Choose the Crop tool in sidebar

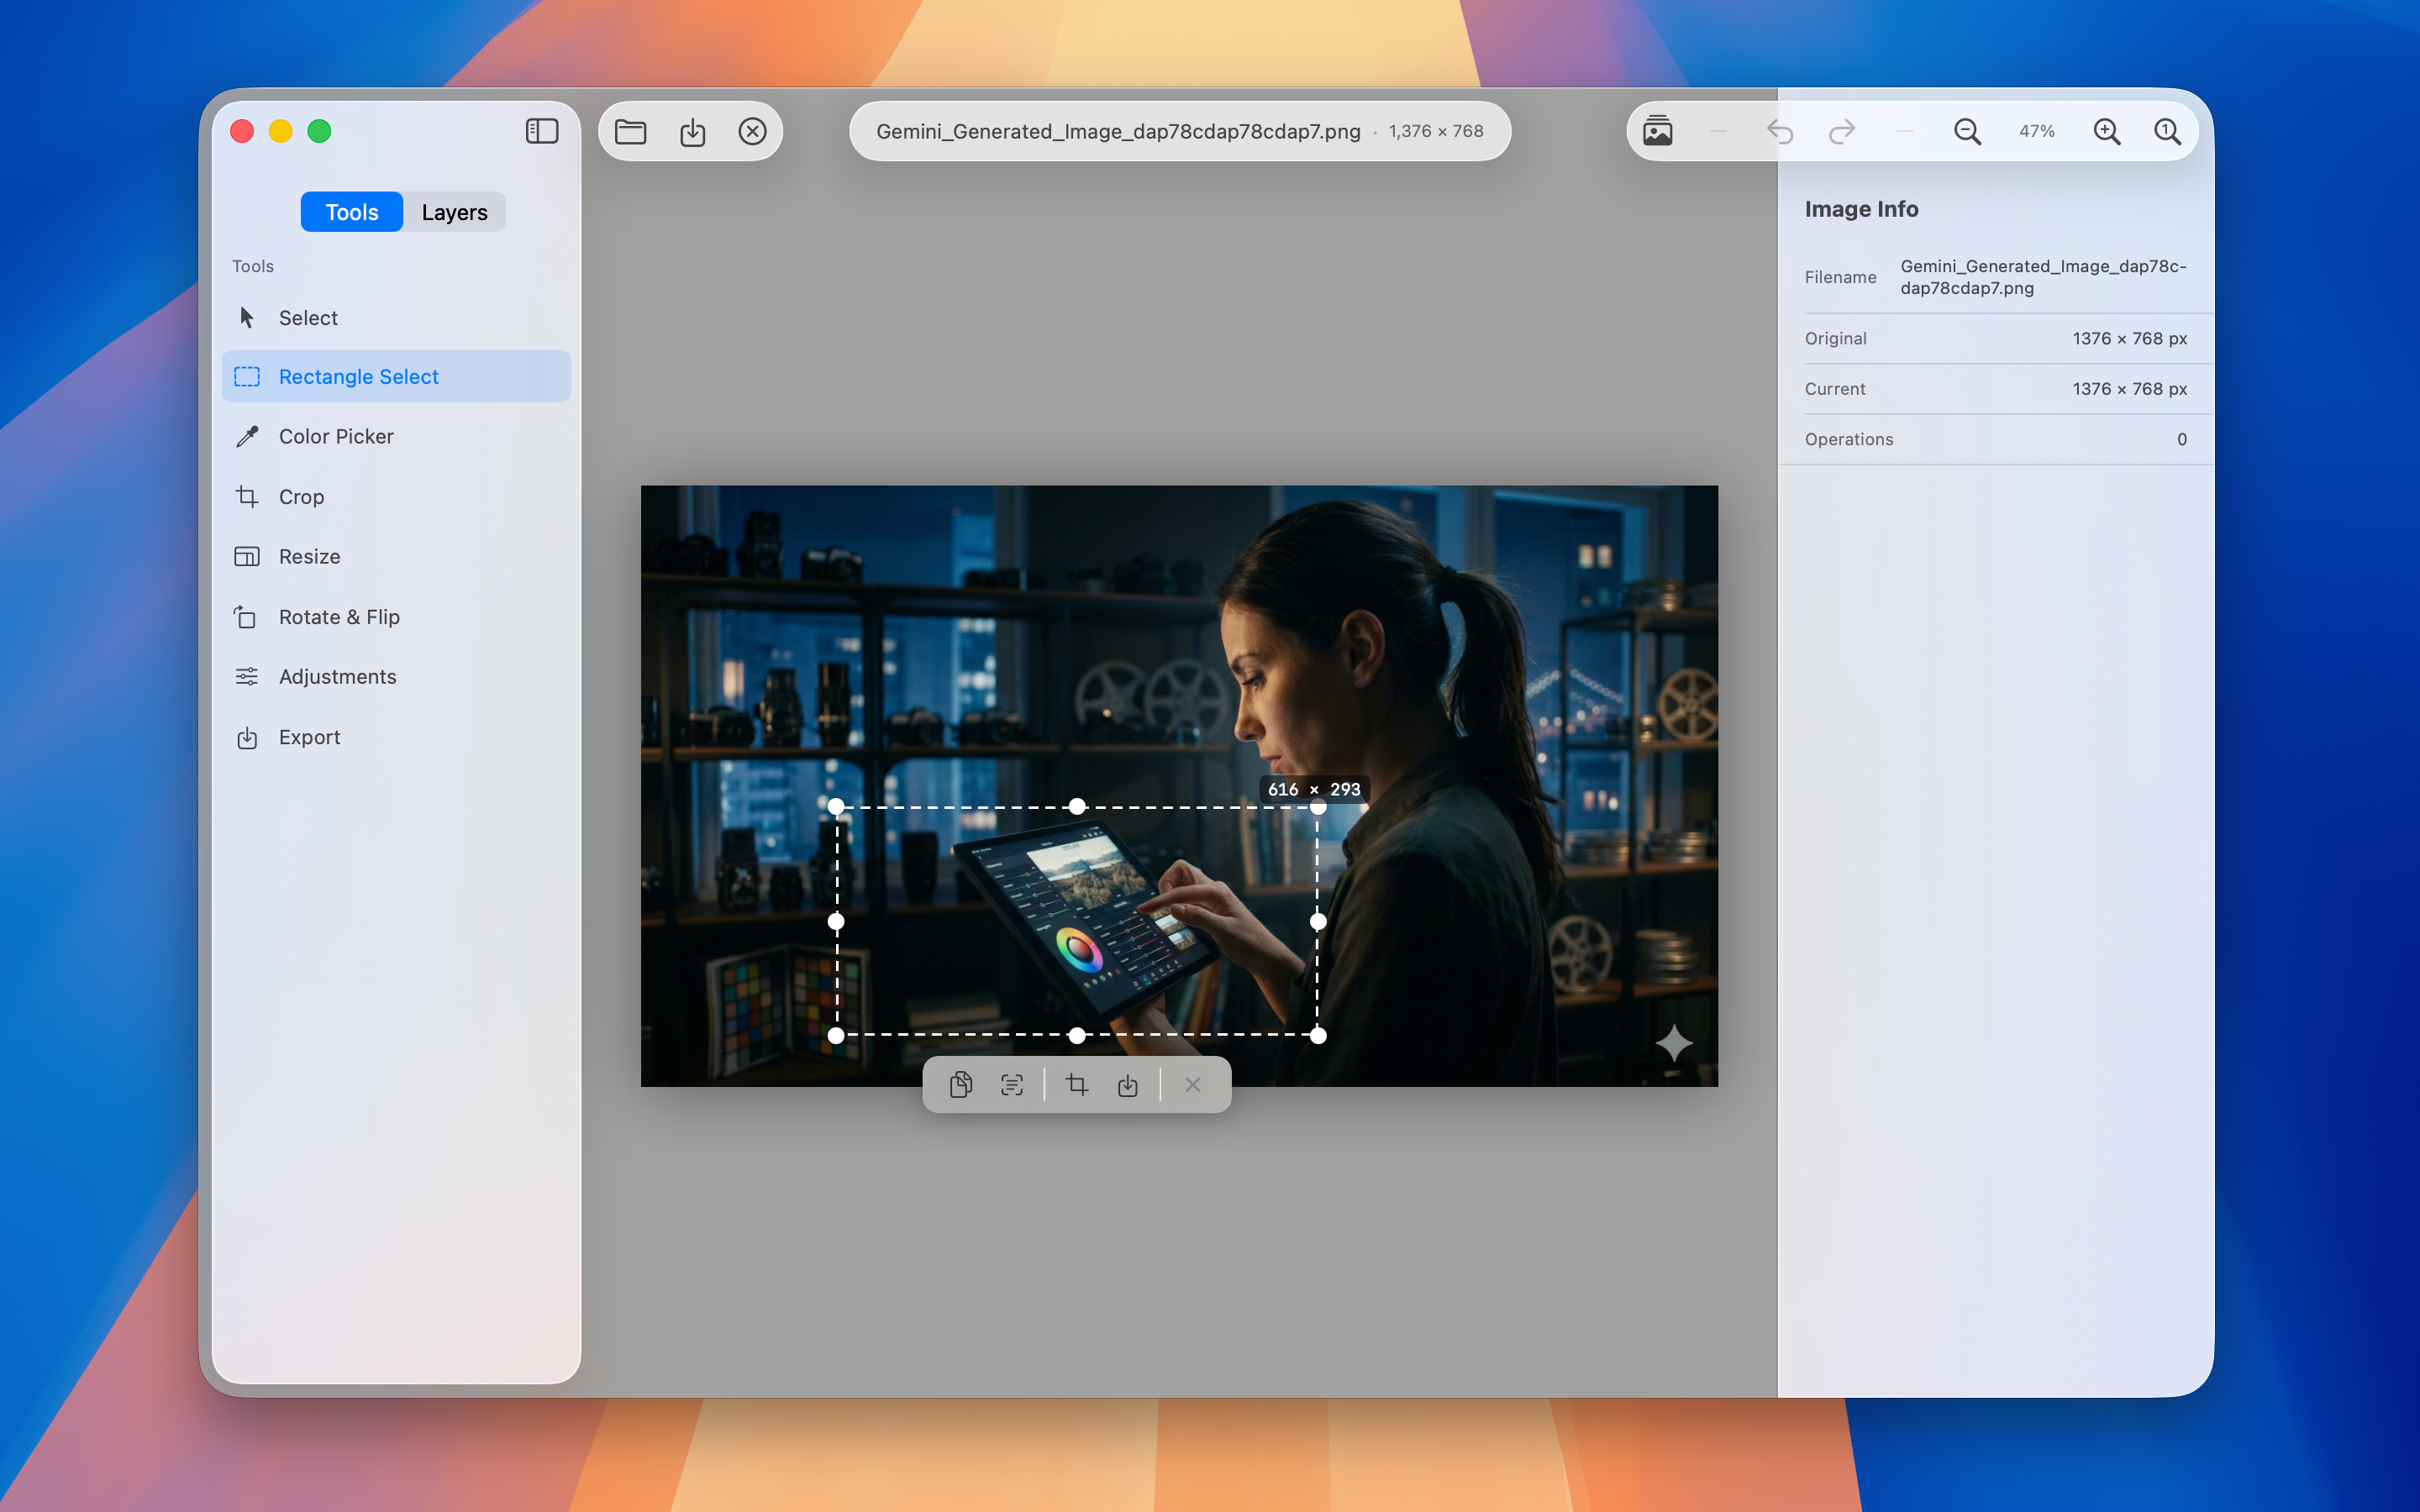pos(396,496)
